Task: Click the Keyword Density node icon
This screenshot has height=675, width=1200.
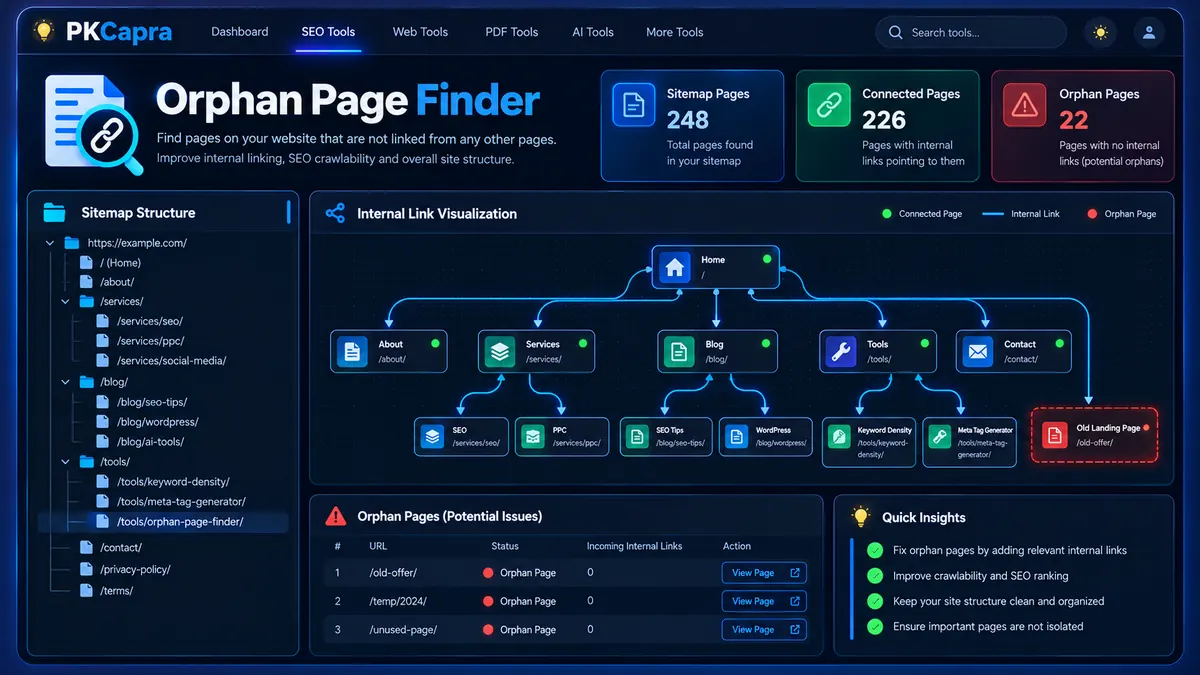Action: tap(839, 437)
